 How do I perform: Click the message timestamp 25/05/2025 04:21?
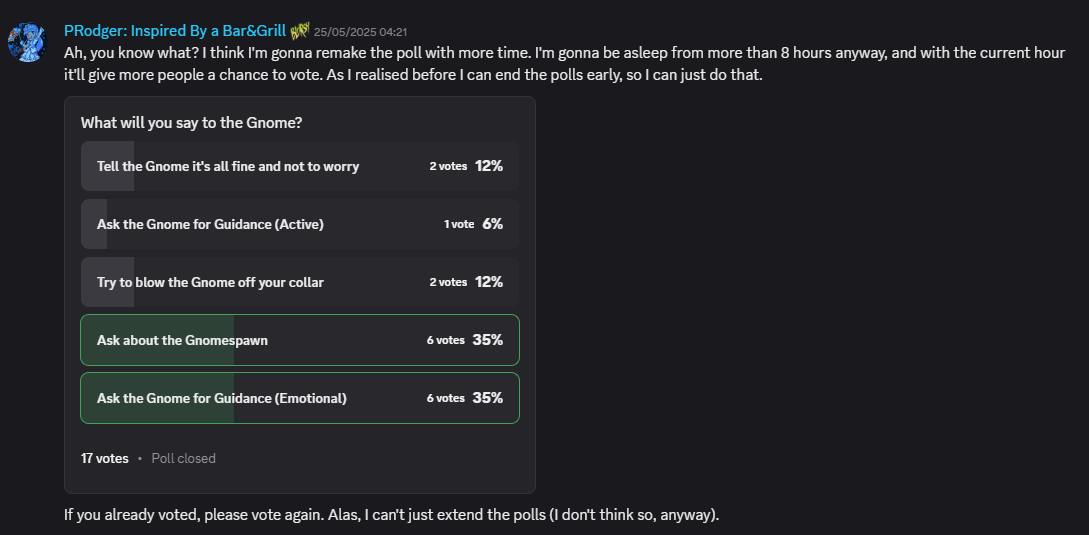click(360, 32)
